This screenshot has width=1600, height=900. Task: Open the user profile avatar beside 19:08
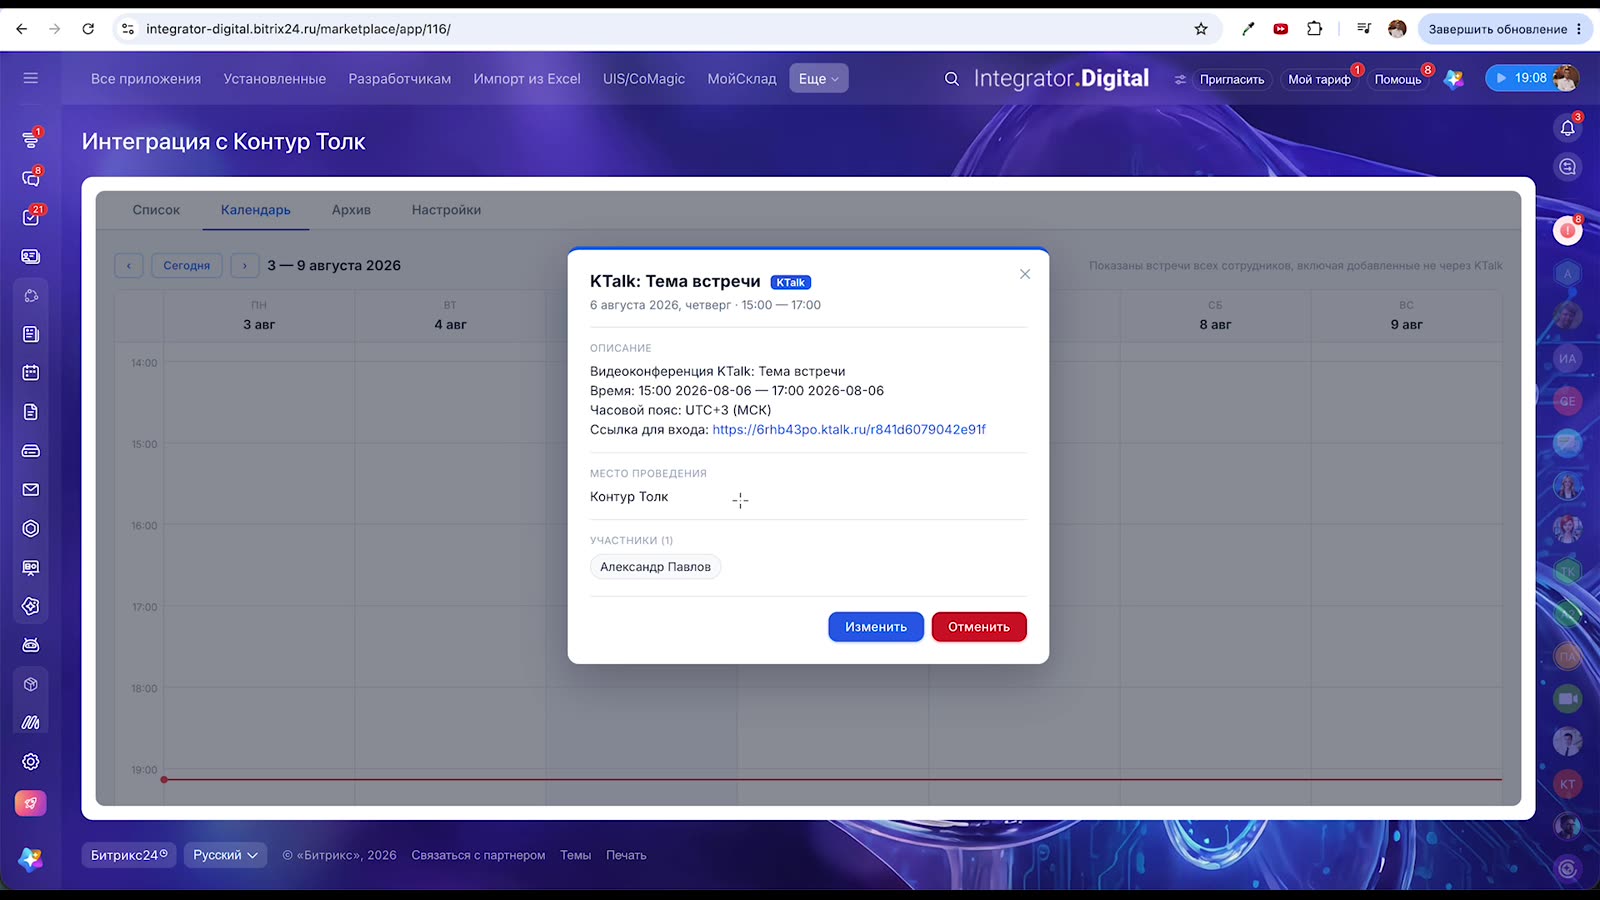click(x=1566, y=78)
